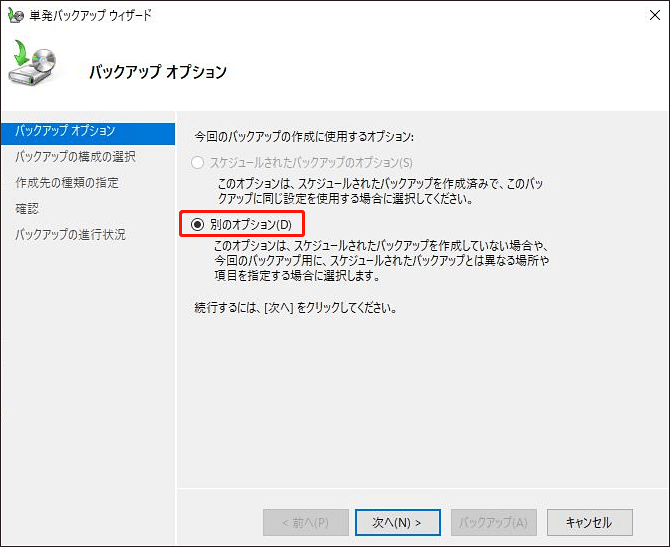Viewport: 670px width, 547px height.
Task: Click the description below スケジュールされたバックアップのオプション
Action: [x=380, y=191]
